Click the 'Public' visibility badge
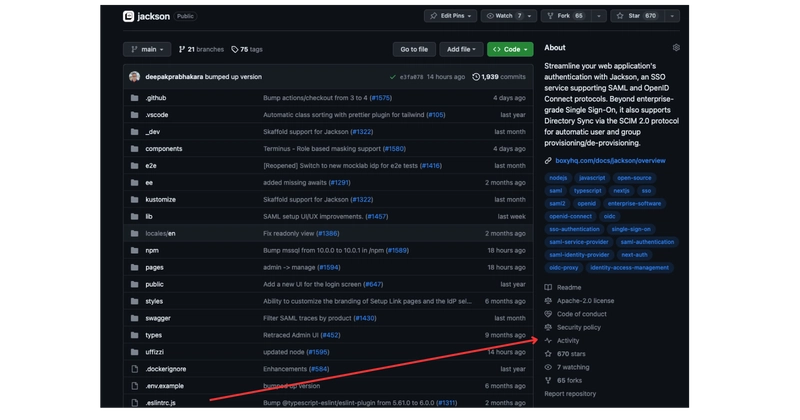 coord(185,16)
